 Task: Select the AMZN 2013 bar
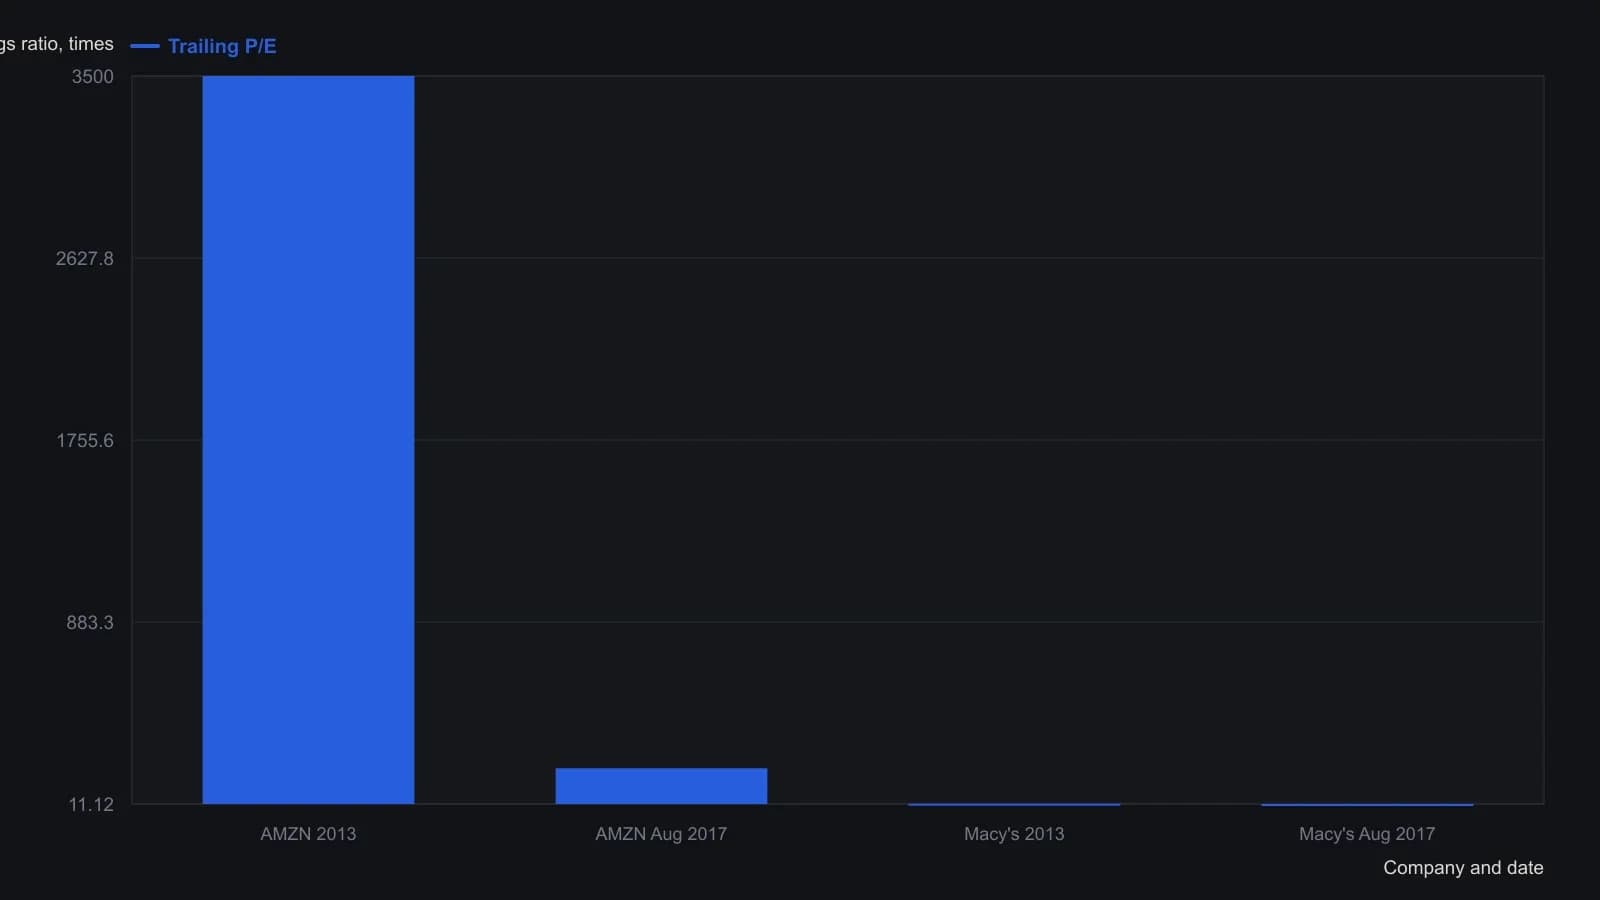click(308, 440)
